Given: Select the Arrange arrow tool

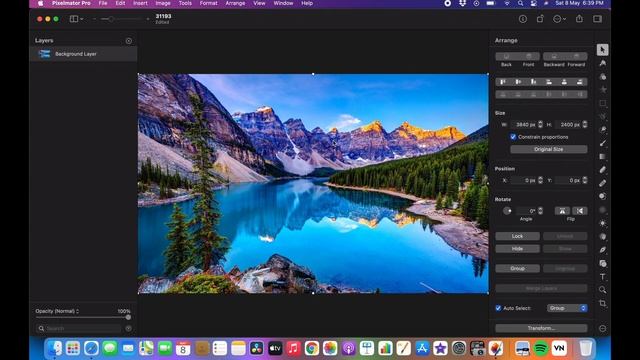Looking at the screenshot, I should (x=602, y=50).
